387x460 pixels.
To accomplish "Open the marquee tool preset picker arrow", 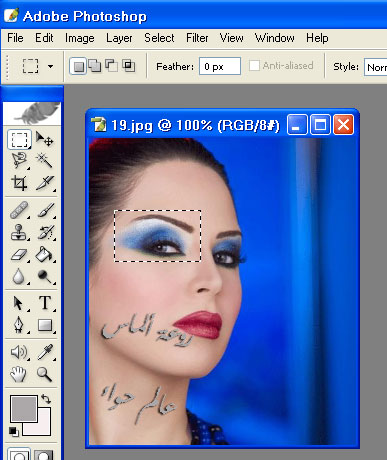I will tap(50, 66).
